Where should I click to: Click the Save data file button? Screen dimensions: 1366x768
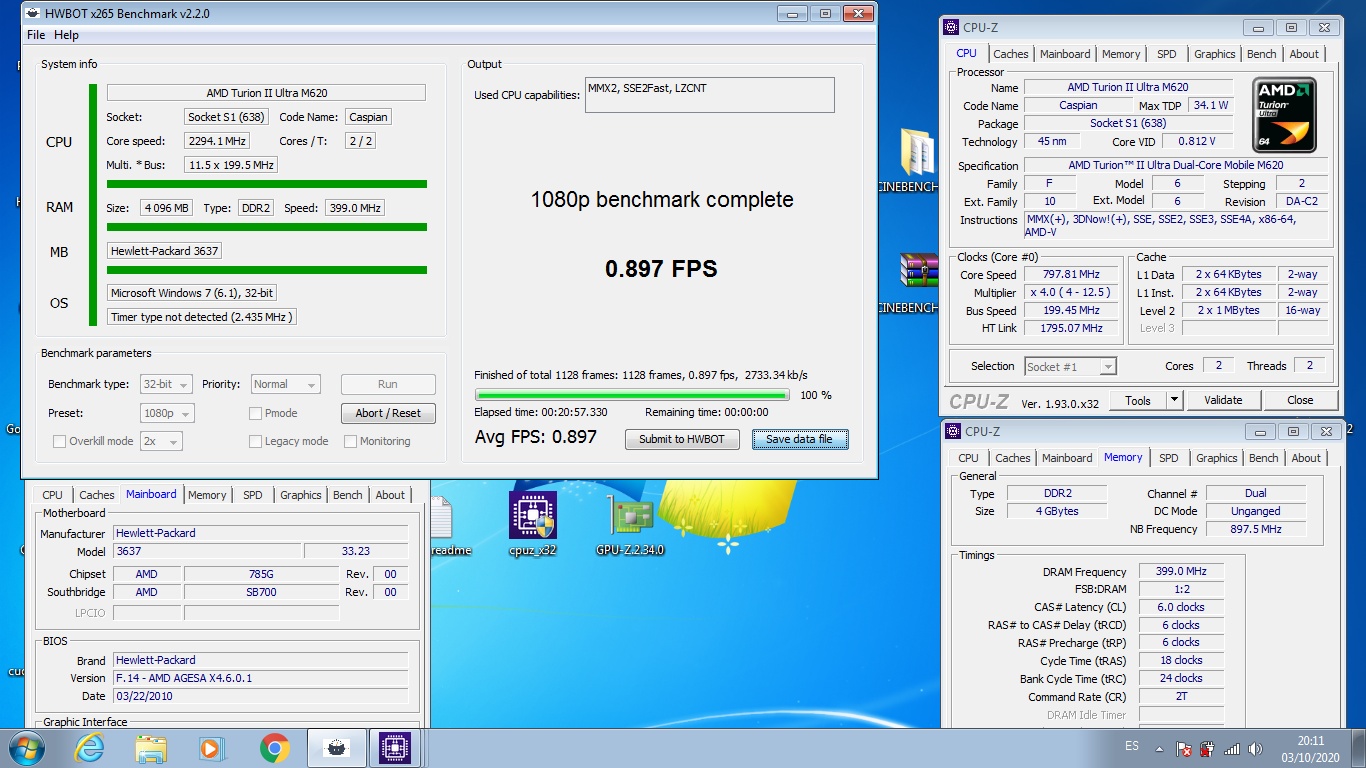(800, 439)
